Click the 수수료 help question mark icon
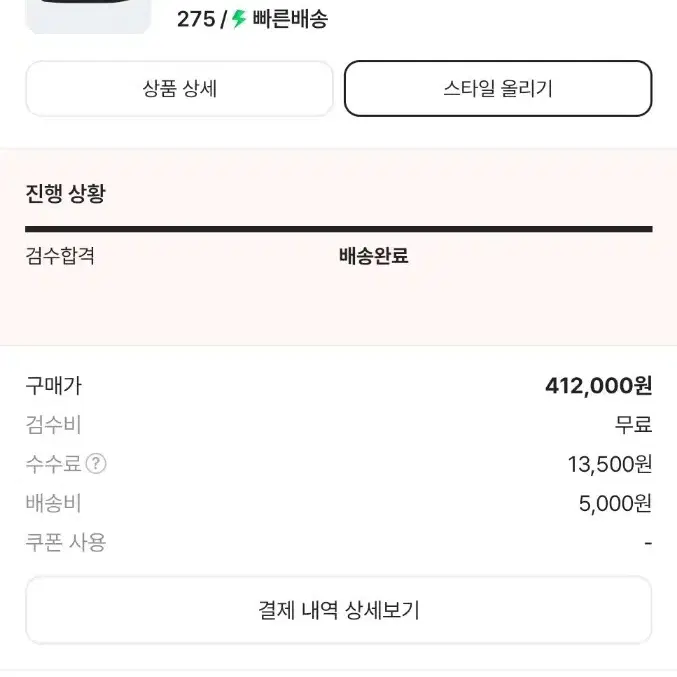677x677 pixels. (96, 464)
